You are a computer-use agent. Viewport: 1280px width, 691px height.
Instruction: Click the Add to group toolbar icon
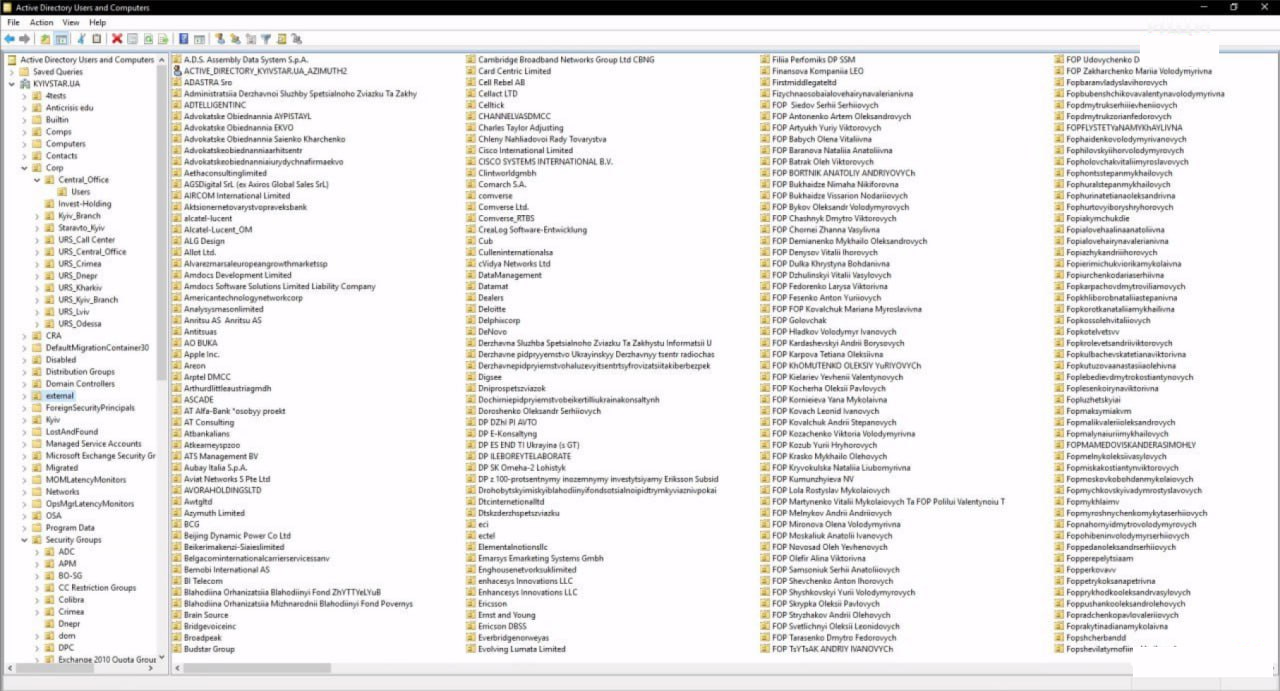(297, 39)
